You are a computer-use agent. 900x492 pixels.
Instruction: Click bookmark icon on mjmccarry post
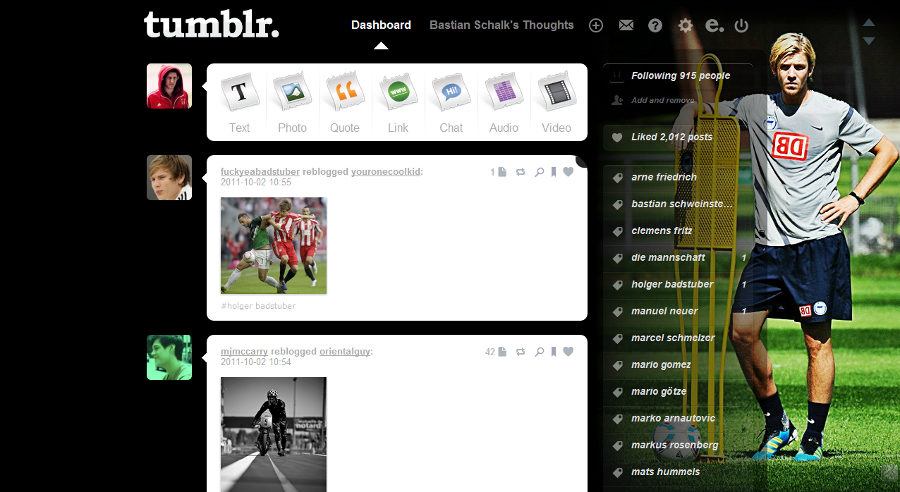click(553, 351)
